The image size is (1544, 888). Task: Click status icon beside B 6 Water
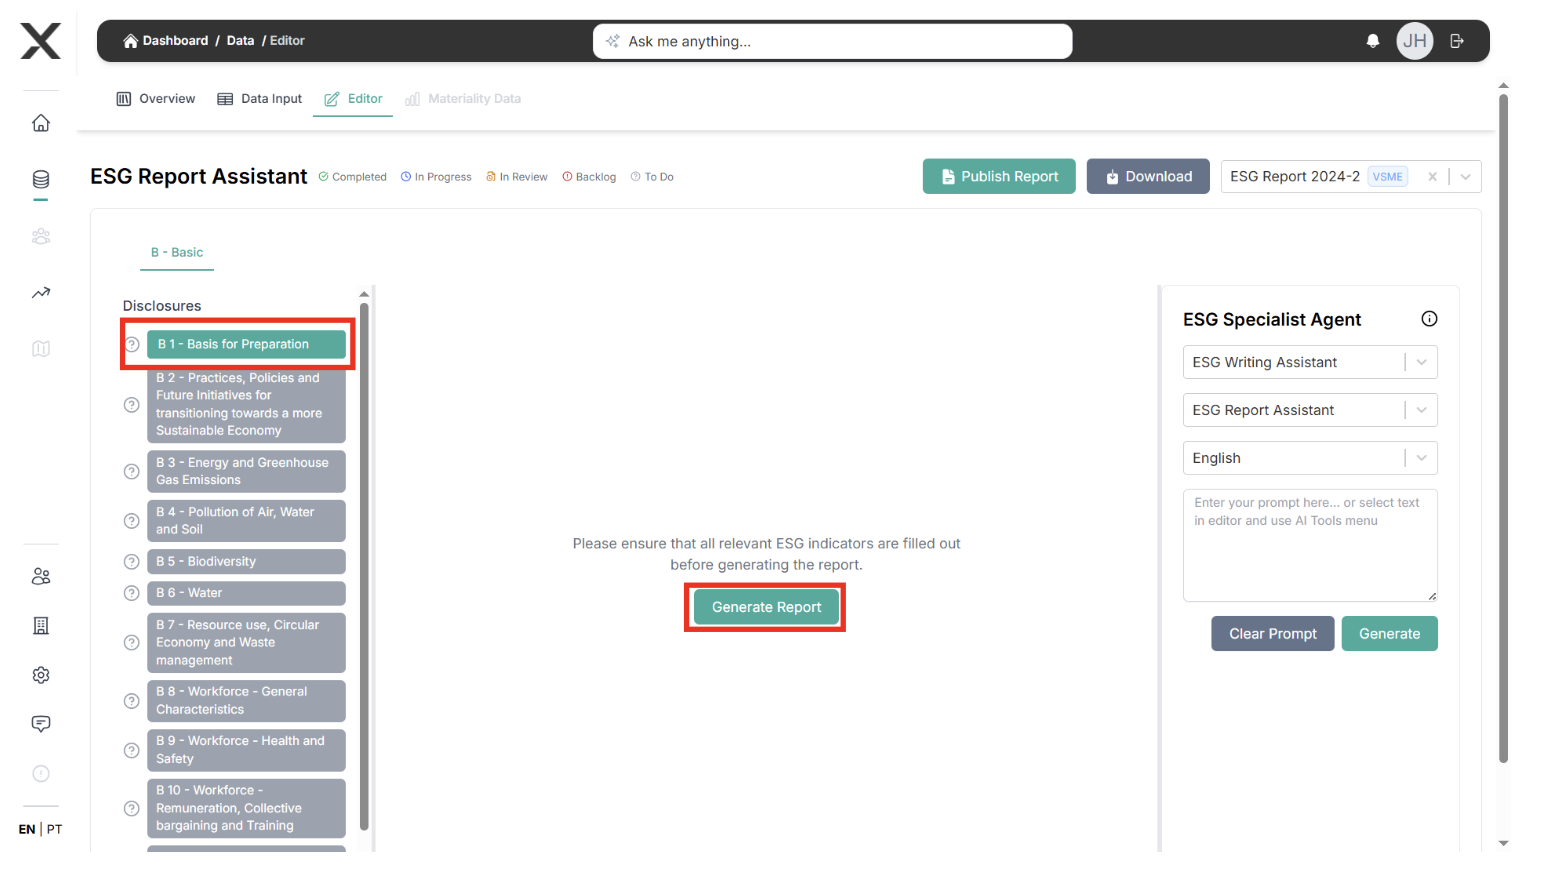(x=131, y=593)
